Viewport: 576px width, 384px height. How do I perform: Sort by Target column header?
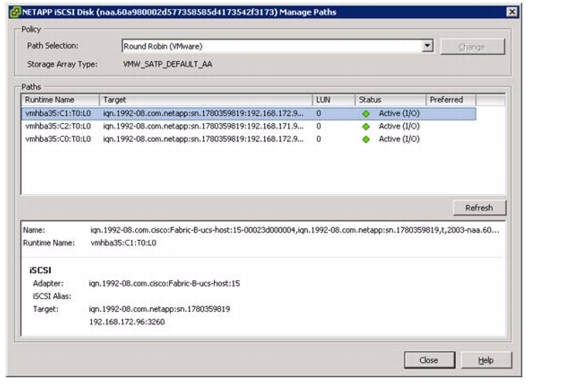tap(206, 100)
